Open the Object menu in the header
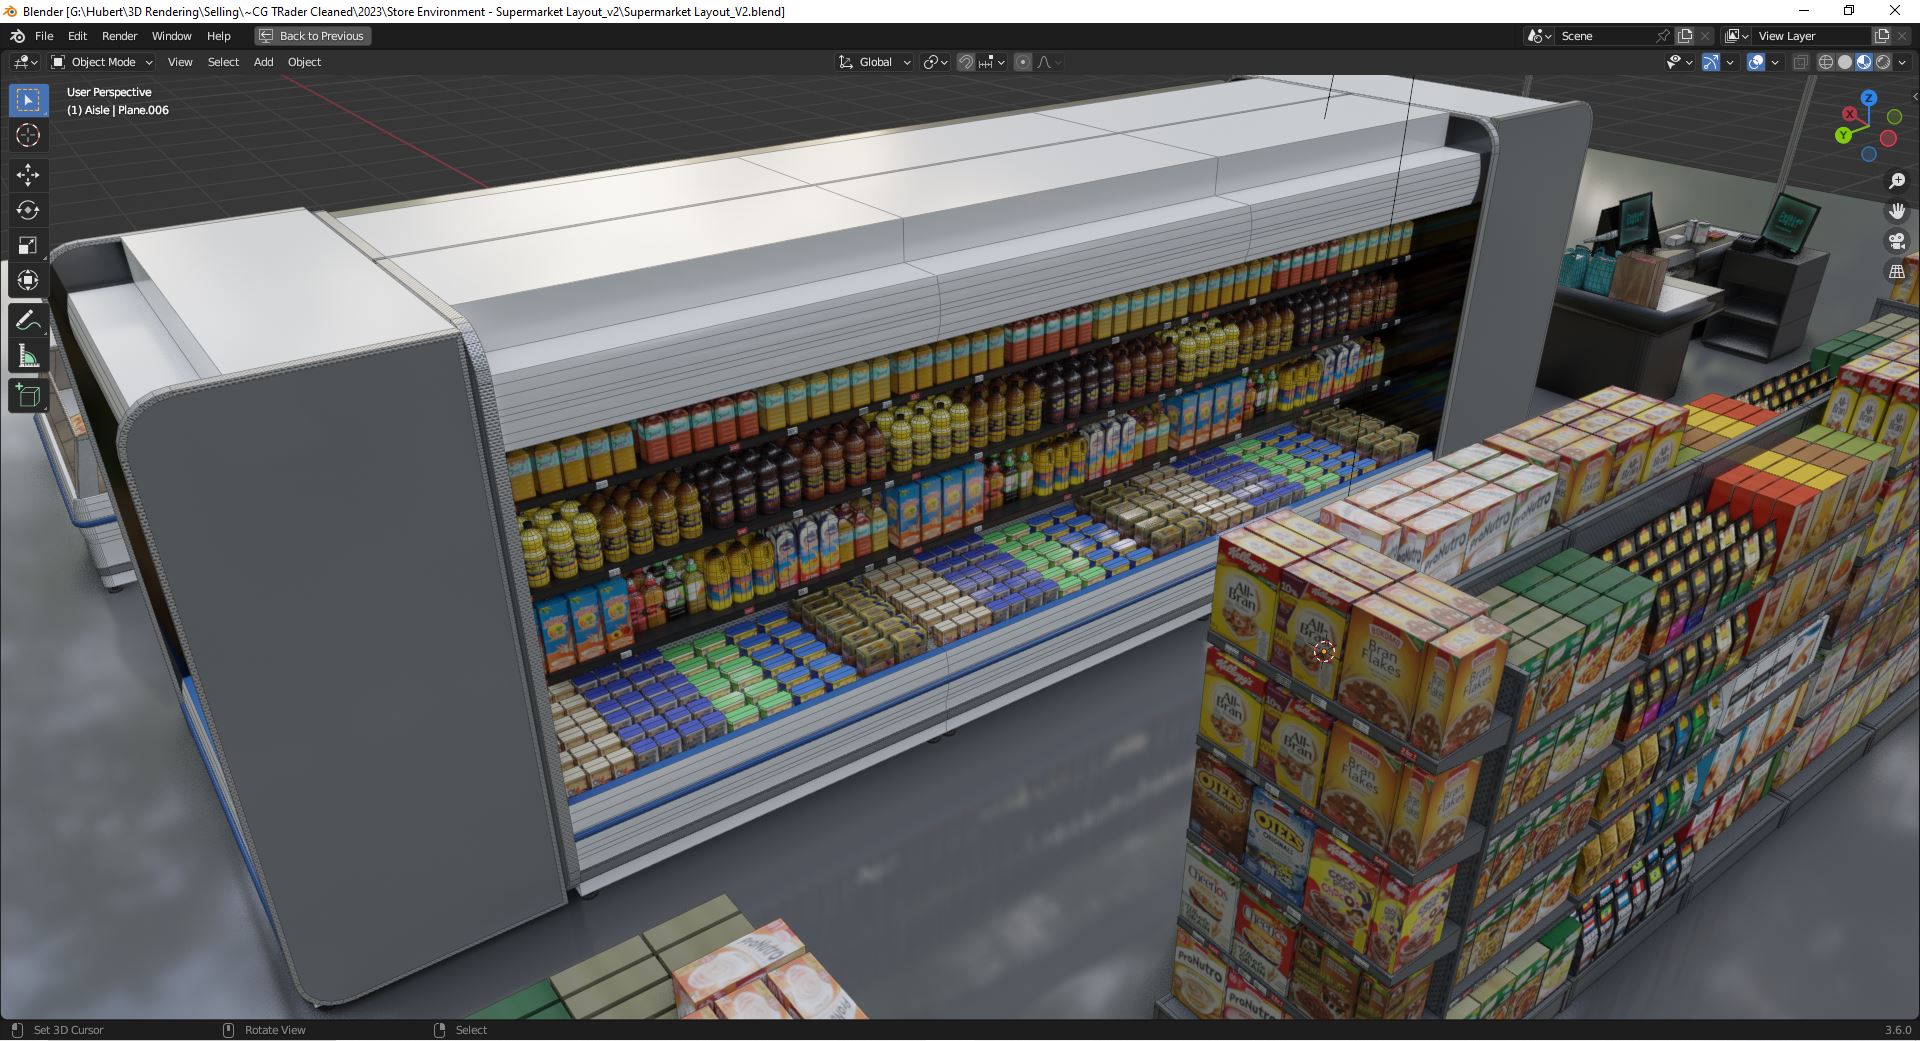The width and height of the screenshot is (1920, 1041). point(304,62)
